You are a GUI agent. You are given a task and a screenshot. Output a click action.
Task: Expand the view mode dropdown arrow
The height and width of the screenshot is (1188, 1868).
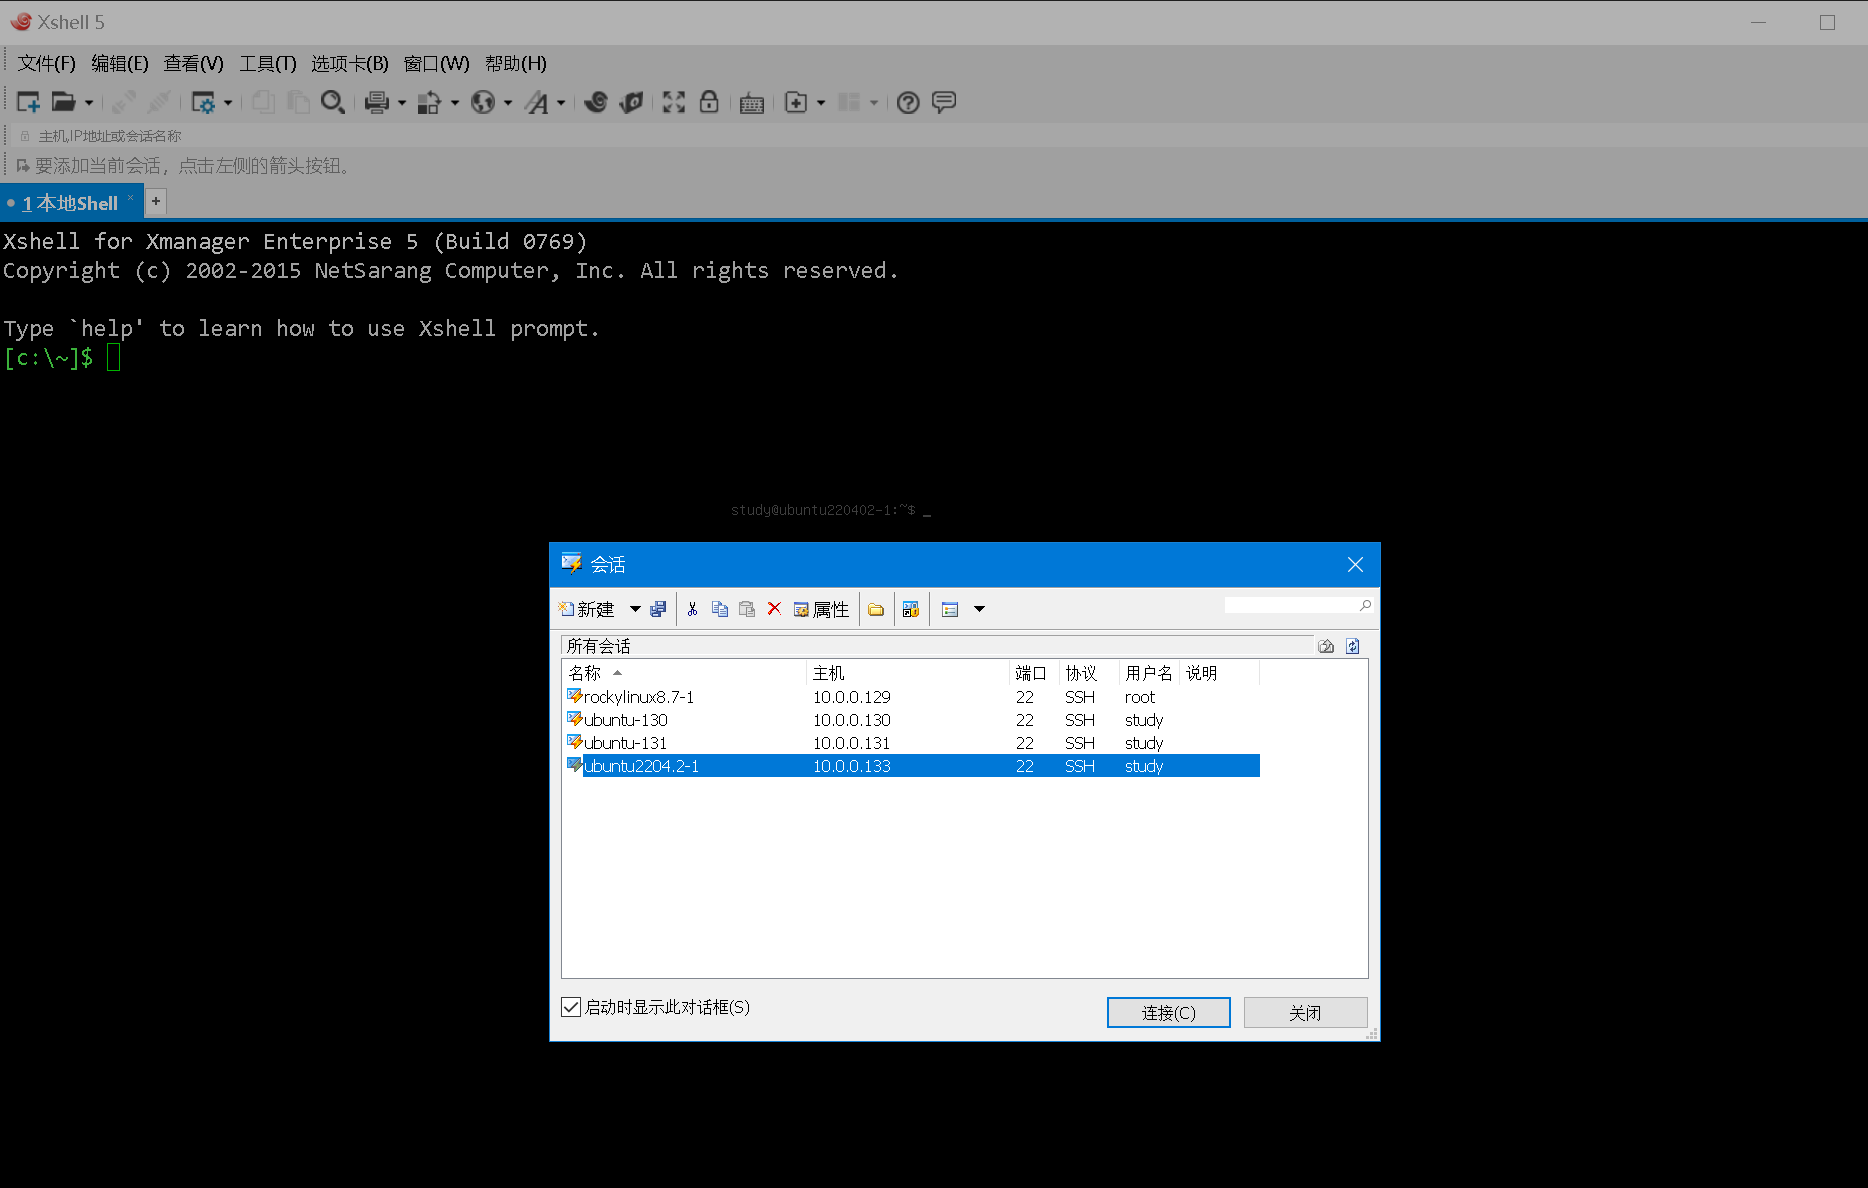coord(980,609)
